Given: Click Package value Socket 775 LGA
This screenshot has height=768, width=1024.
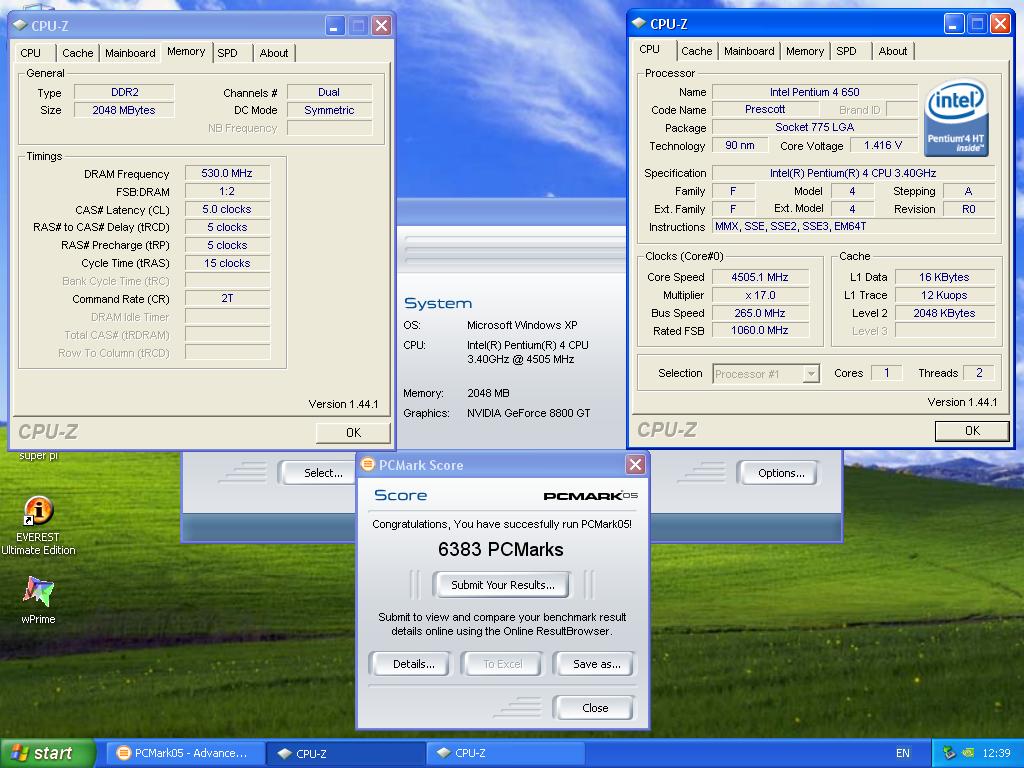Looking at the screenshot, I should pos(814,127).
